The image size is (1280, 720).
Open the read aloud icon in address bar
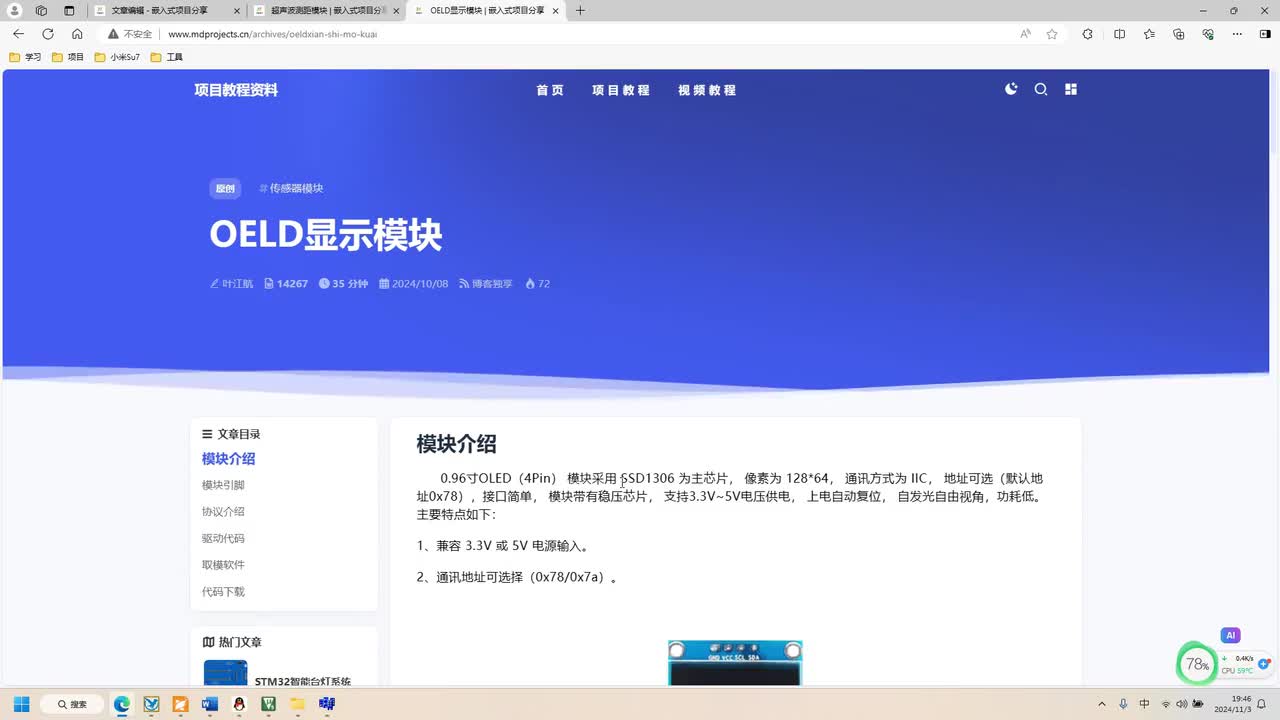[x=1025, y=34]
